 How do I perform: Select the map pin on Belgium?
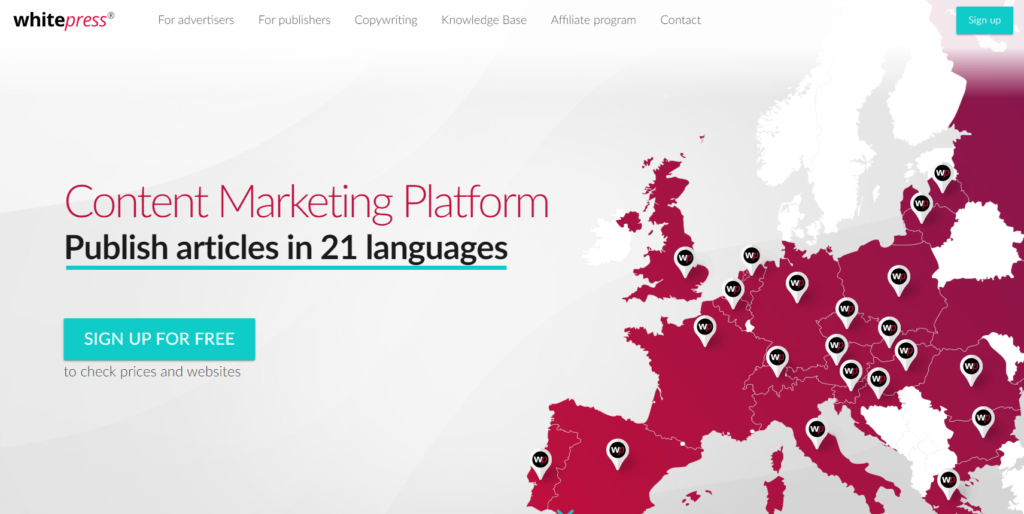(x=733, y=293)
